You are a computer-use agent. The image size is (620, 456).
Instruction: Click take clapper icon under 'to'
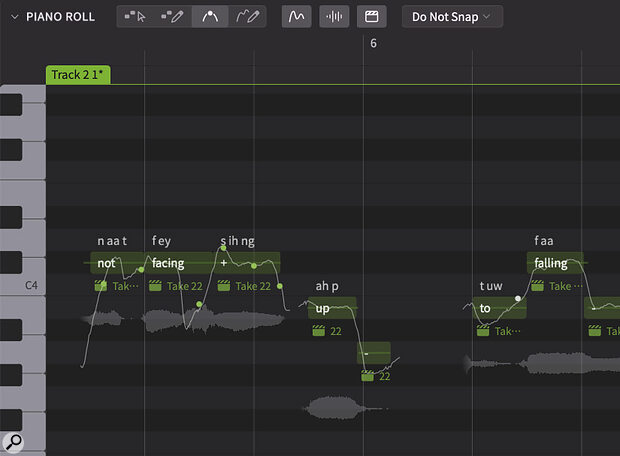483,331
